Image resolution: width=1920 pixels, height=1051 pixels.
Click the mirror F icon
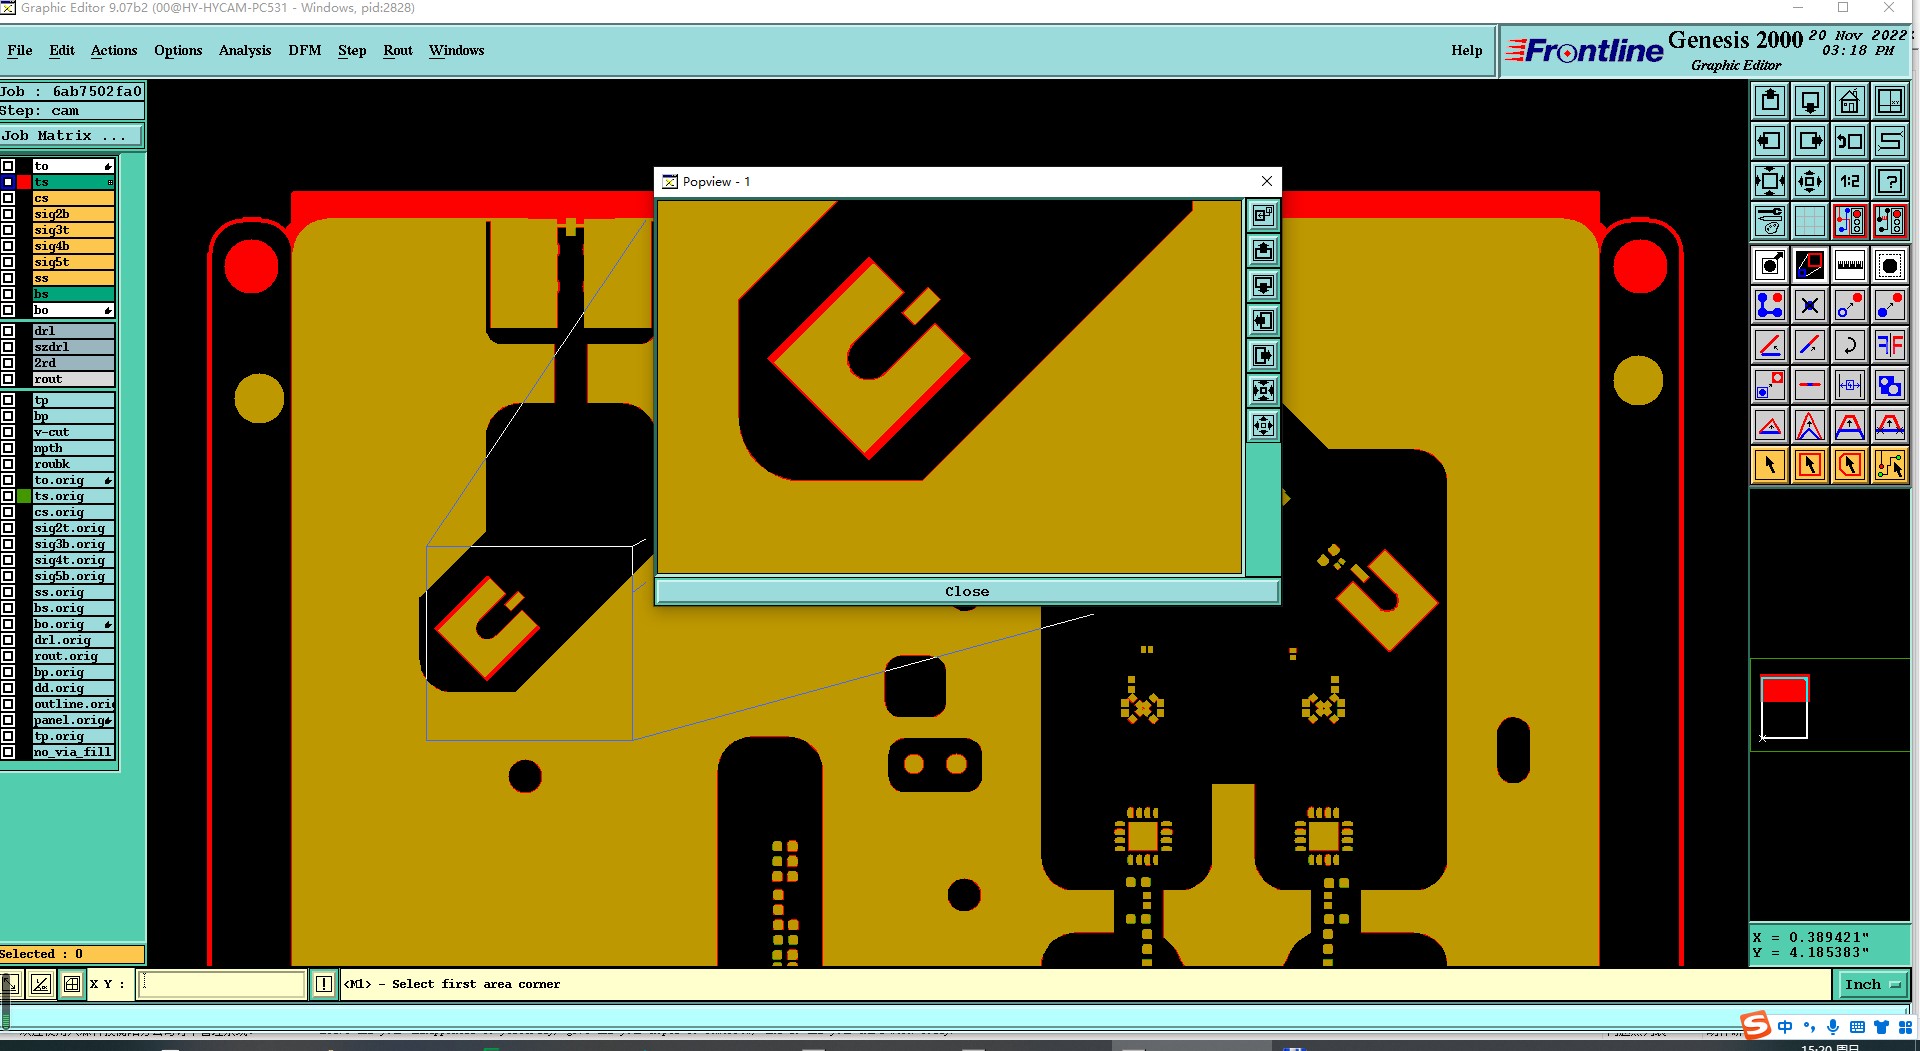click(x=1890, y=345)
